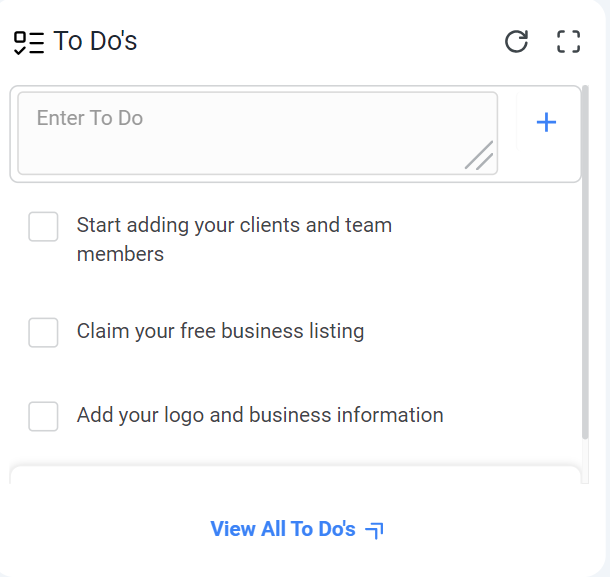Image resolution: width=610 pixels, height=577 pixels.
Task: Click the To Do's checklist icon
Action: (x=29, y=42)
